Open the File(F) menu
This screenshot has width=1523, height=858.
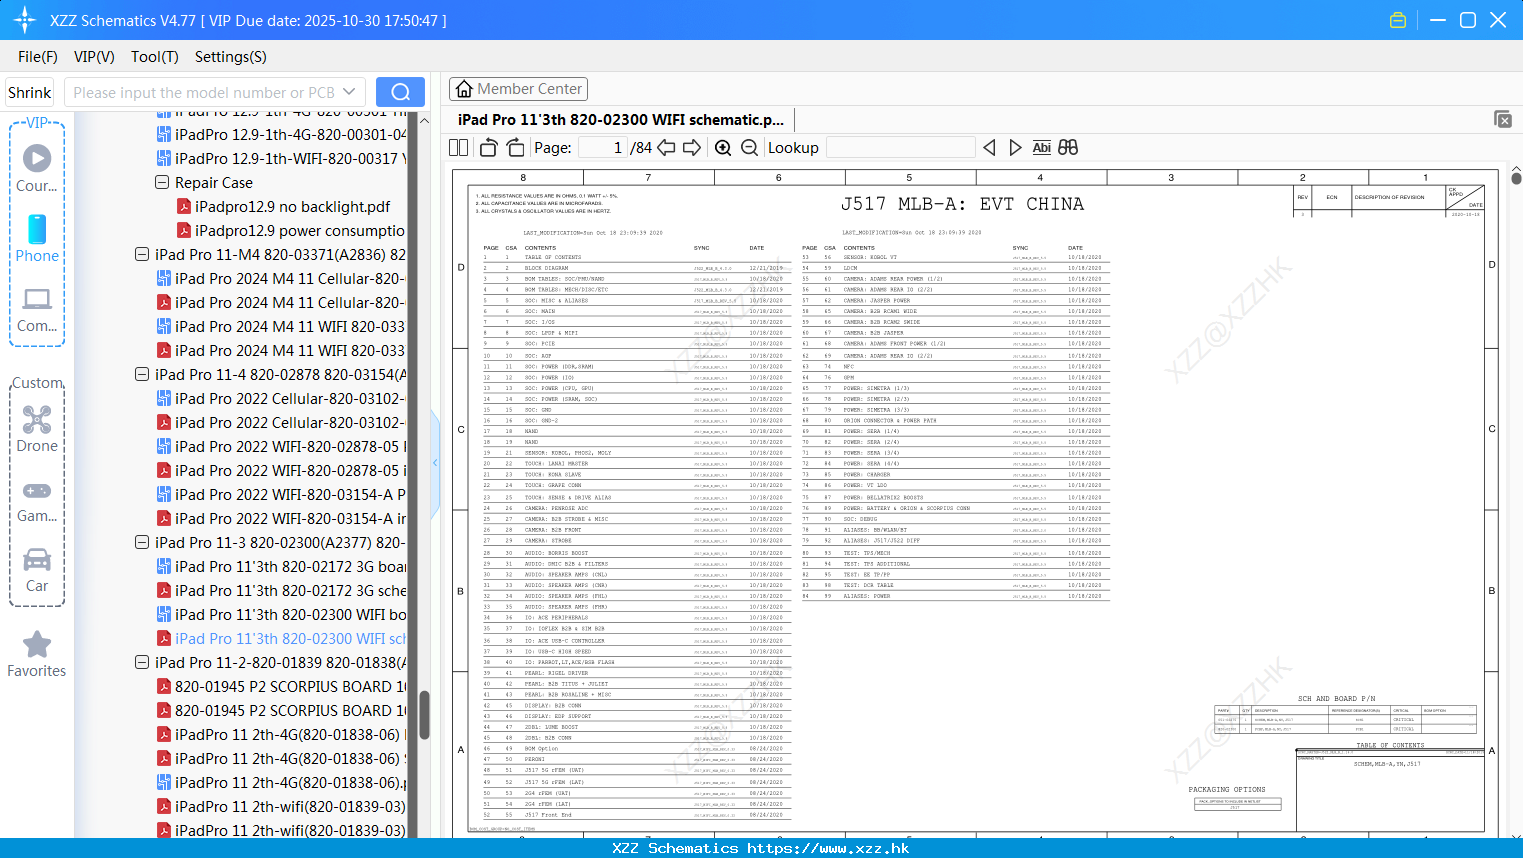click(38, 57)
